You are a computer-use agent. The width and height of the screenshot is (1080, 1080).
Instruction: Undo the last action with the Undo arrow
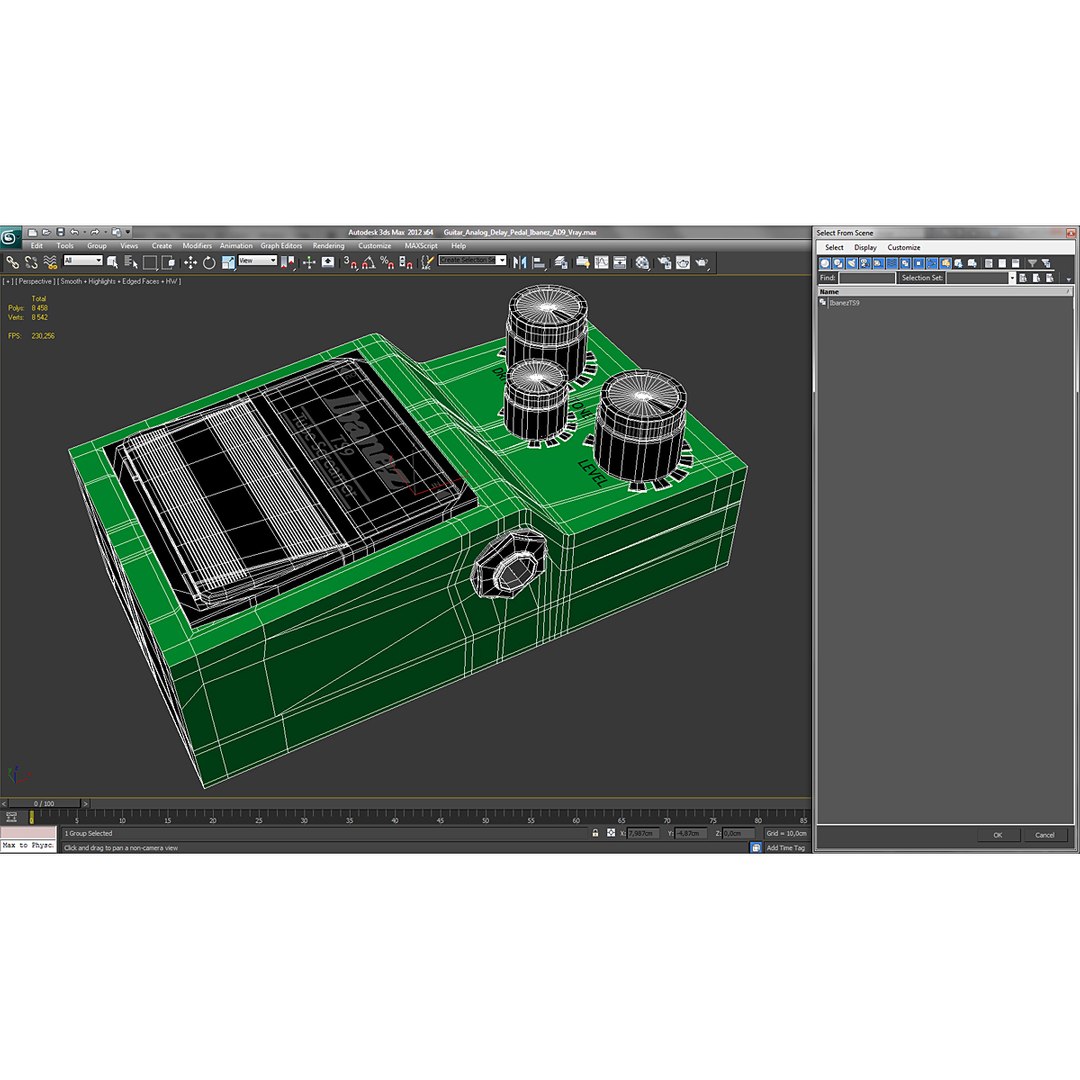pos(74,232)
